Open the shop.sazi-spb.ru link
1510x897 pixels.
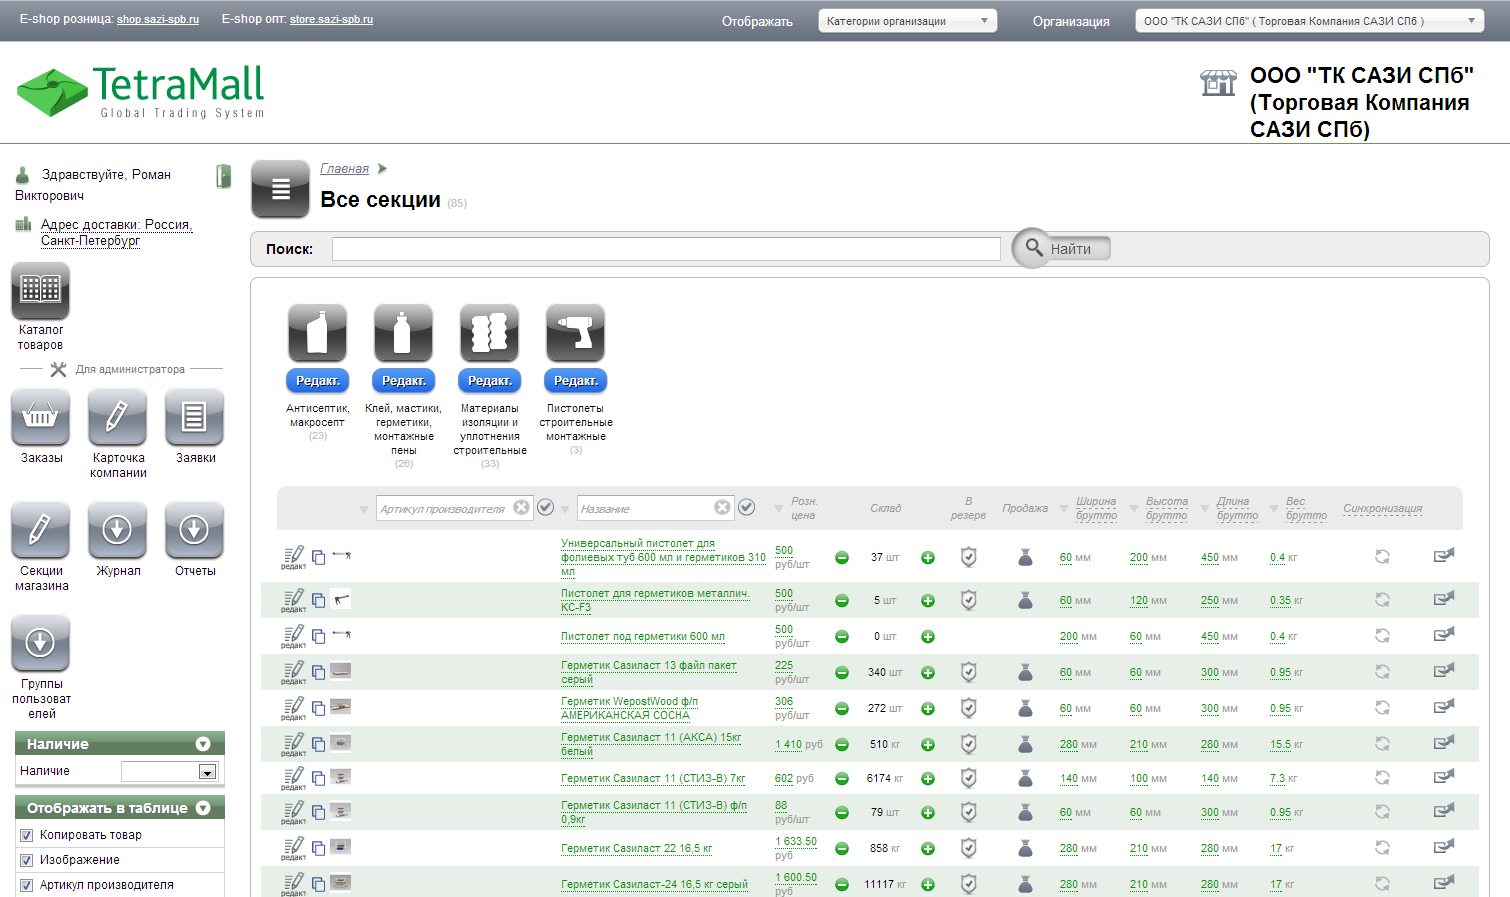pyautogui.click(x=158, y=19)
